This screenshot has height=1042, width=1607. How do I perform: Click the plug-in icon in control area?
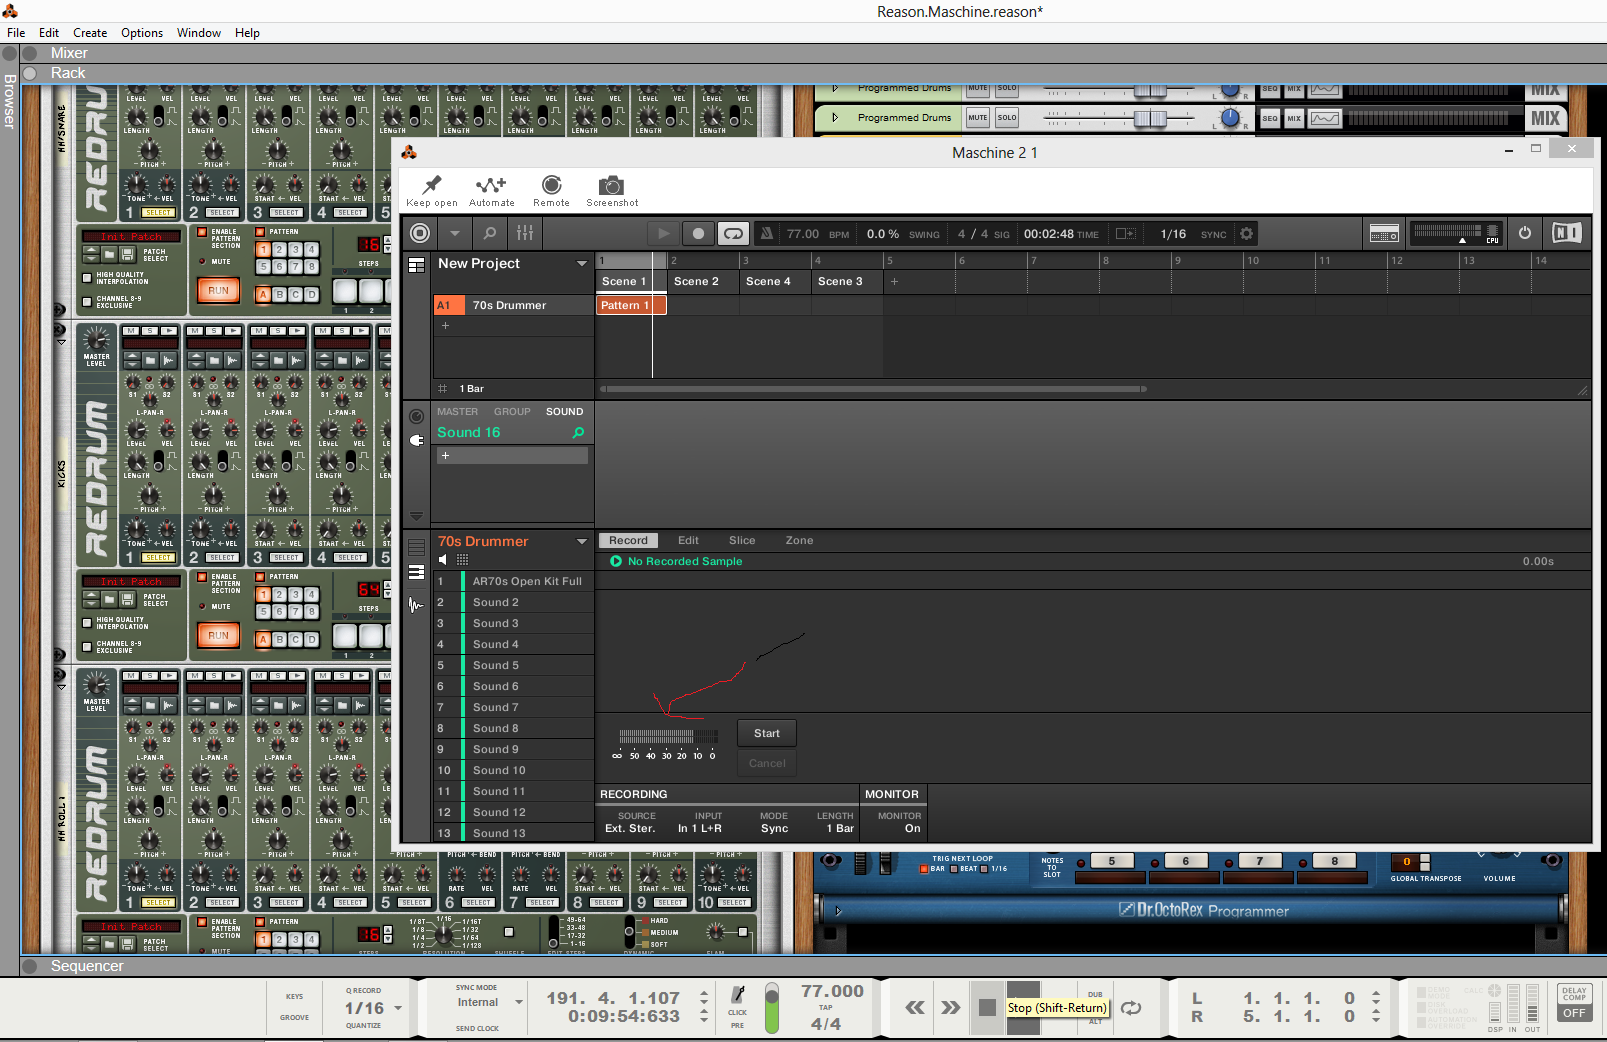point(417,440)
